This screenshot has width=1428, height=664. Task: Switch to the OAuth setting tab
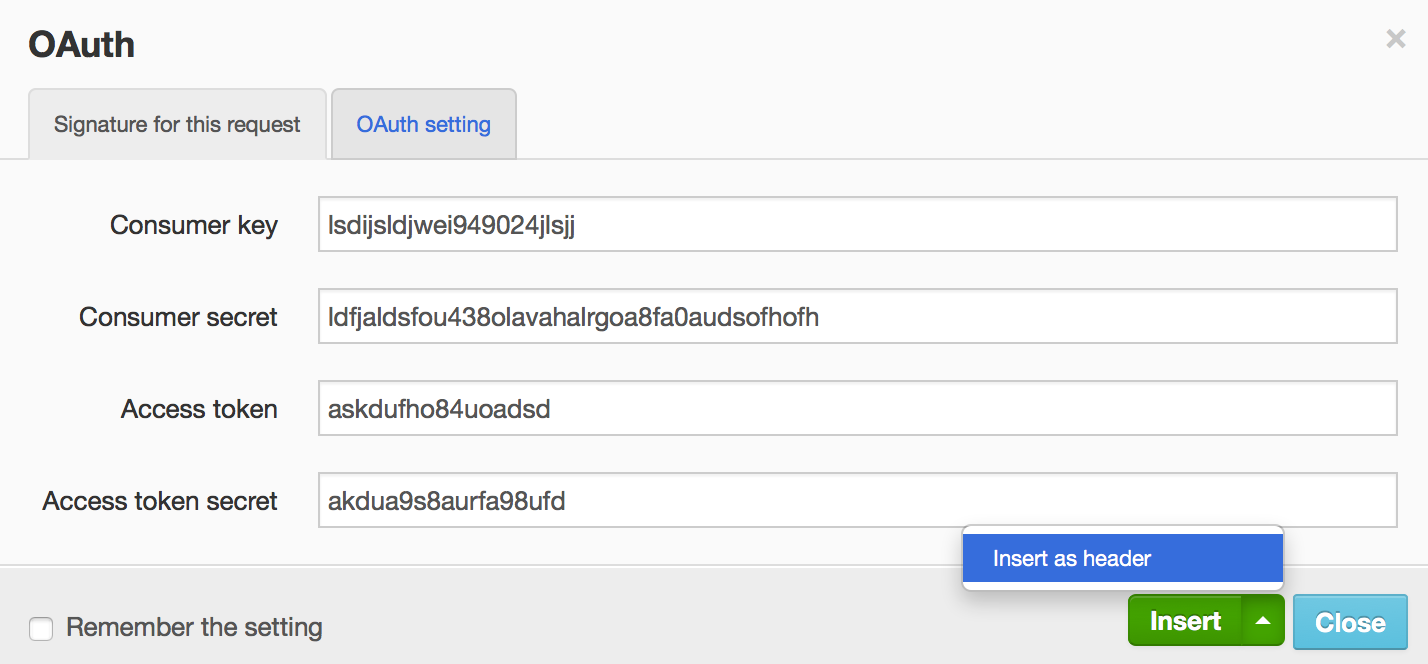(424, 125)
